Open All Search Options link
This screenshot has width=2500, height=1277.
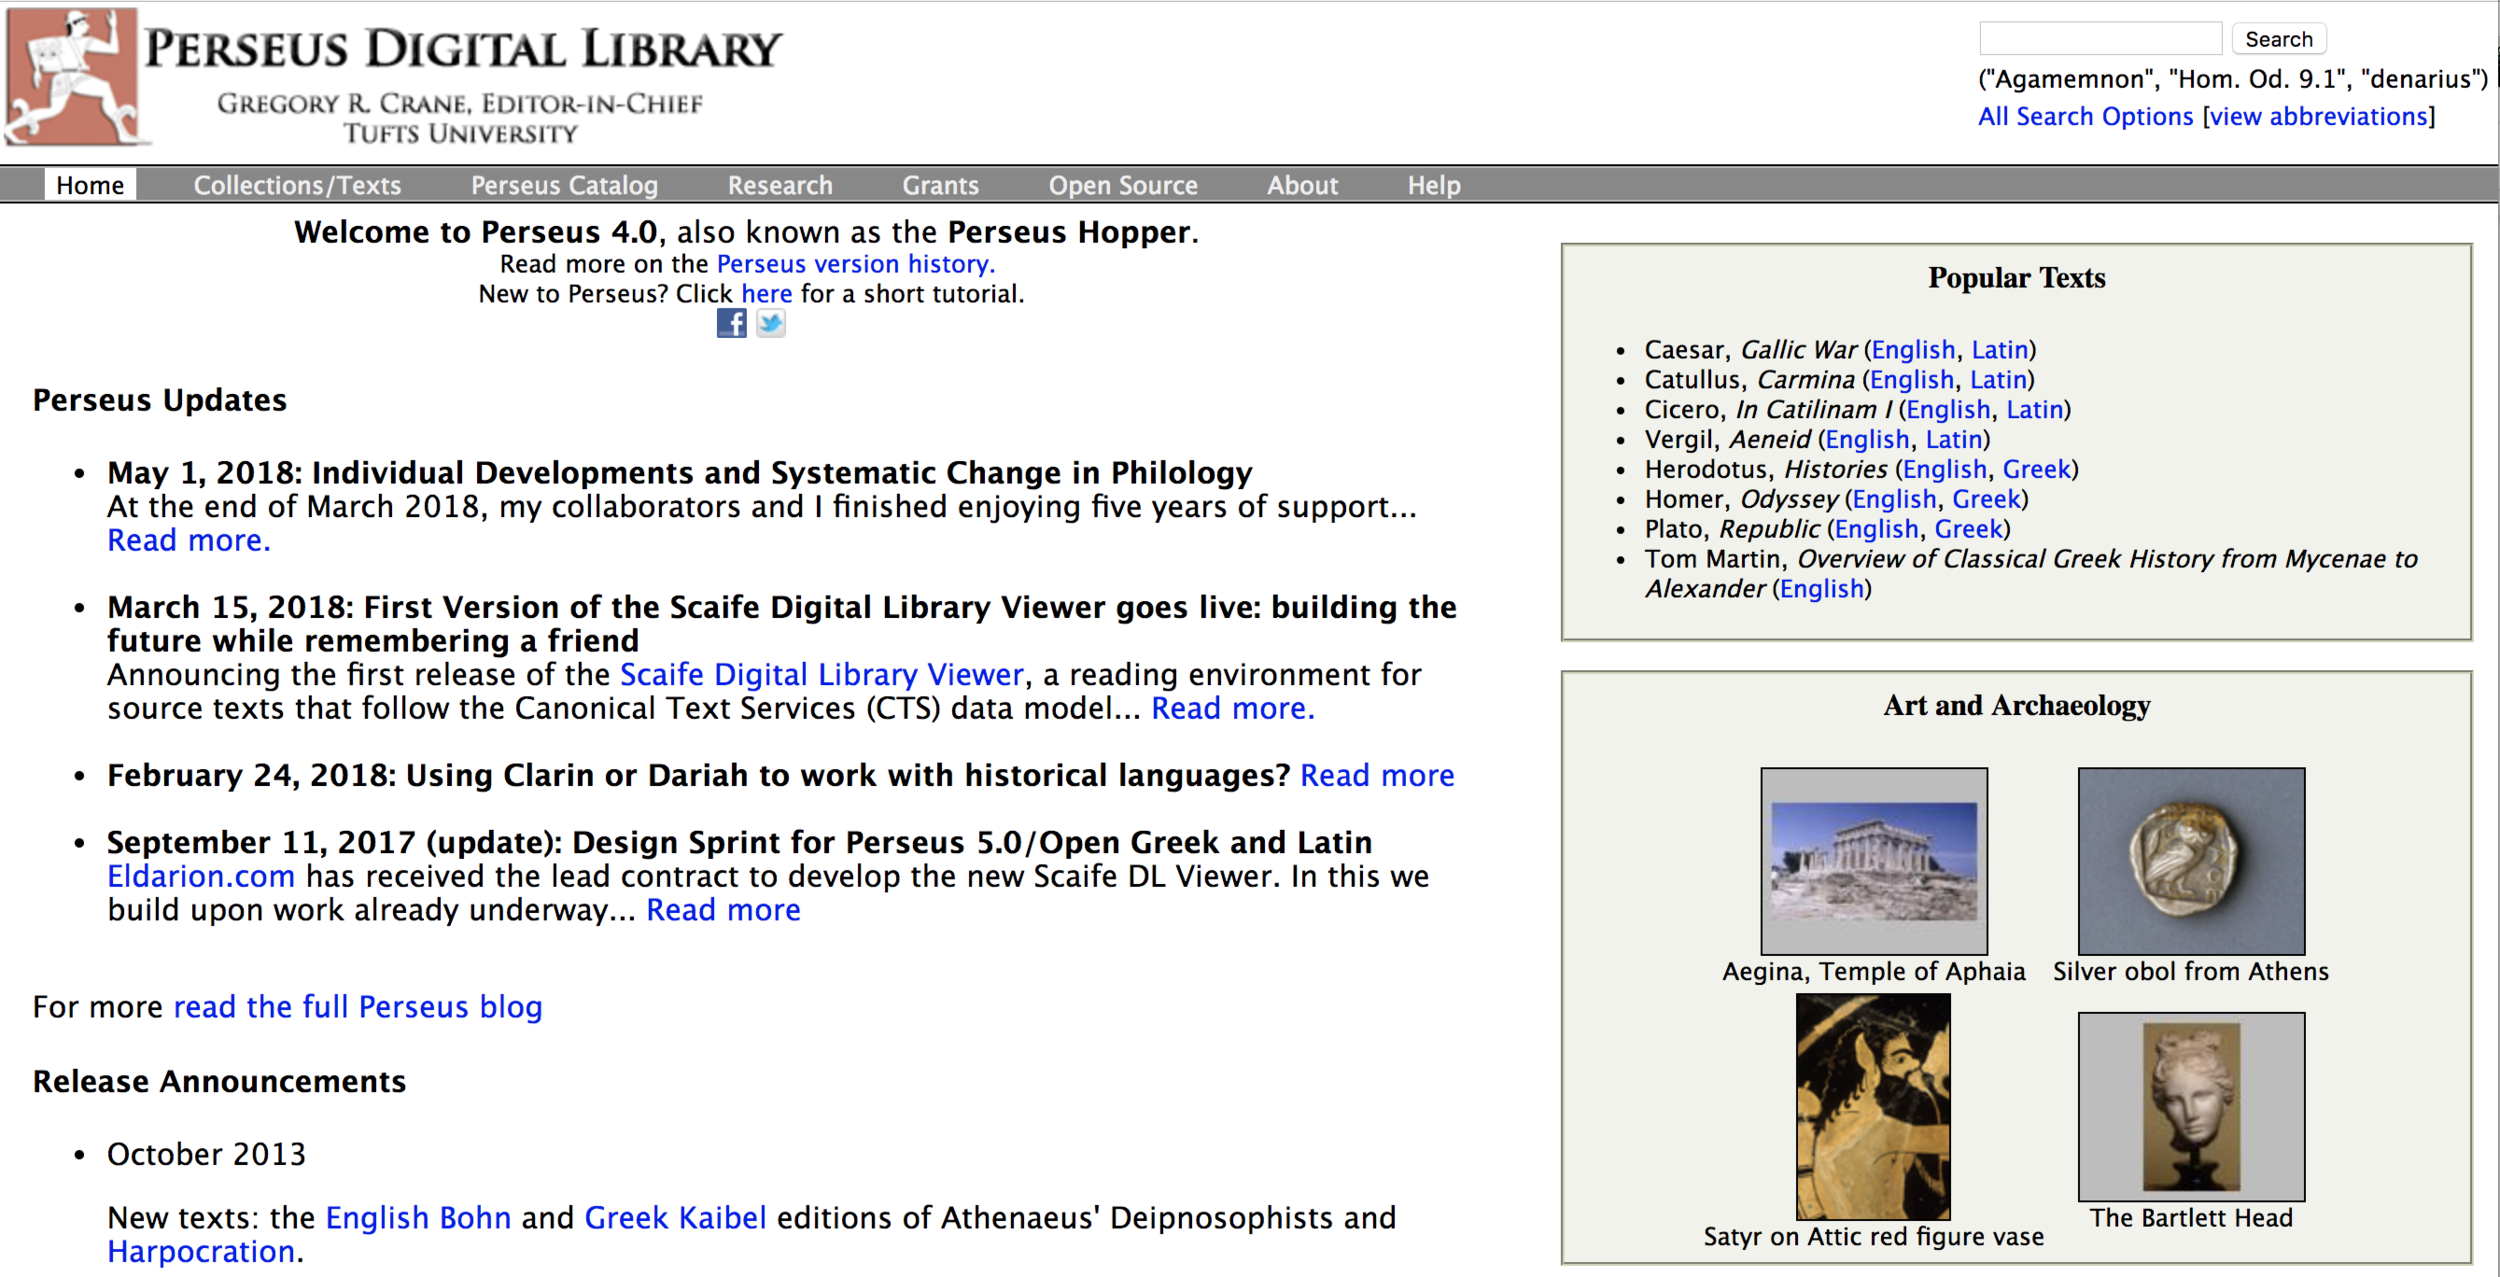(x=2085, y=116)
